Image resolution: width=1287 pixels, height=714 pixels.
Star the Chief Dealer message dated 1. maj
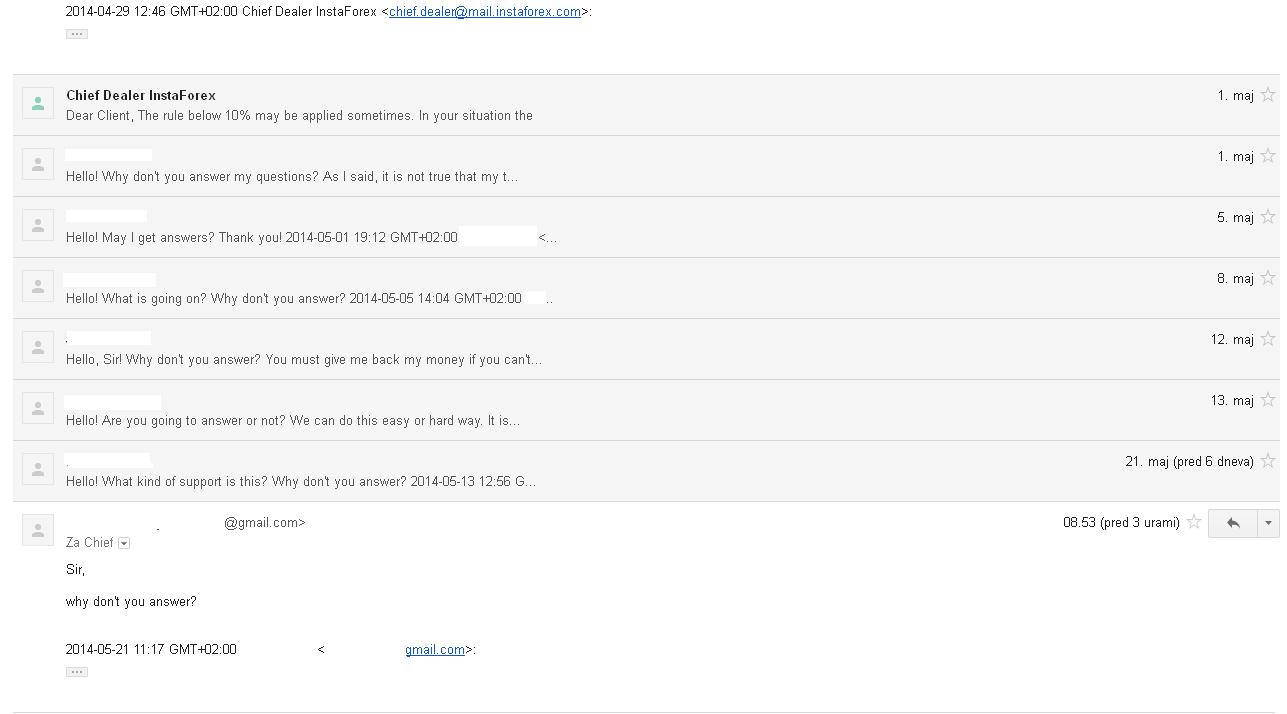(1268, 95)
